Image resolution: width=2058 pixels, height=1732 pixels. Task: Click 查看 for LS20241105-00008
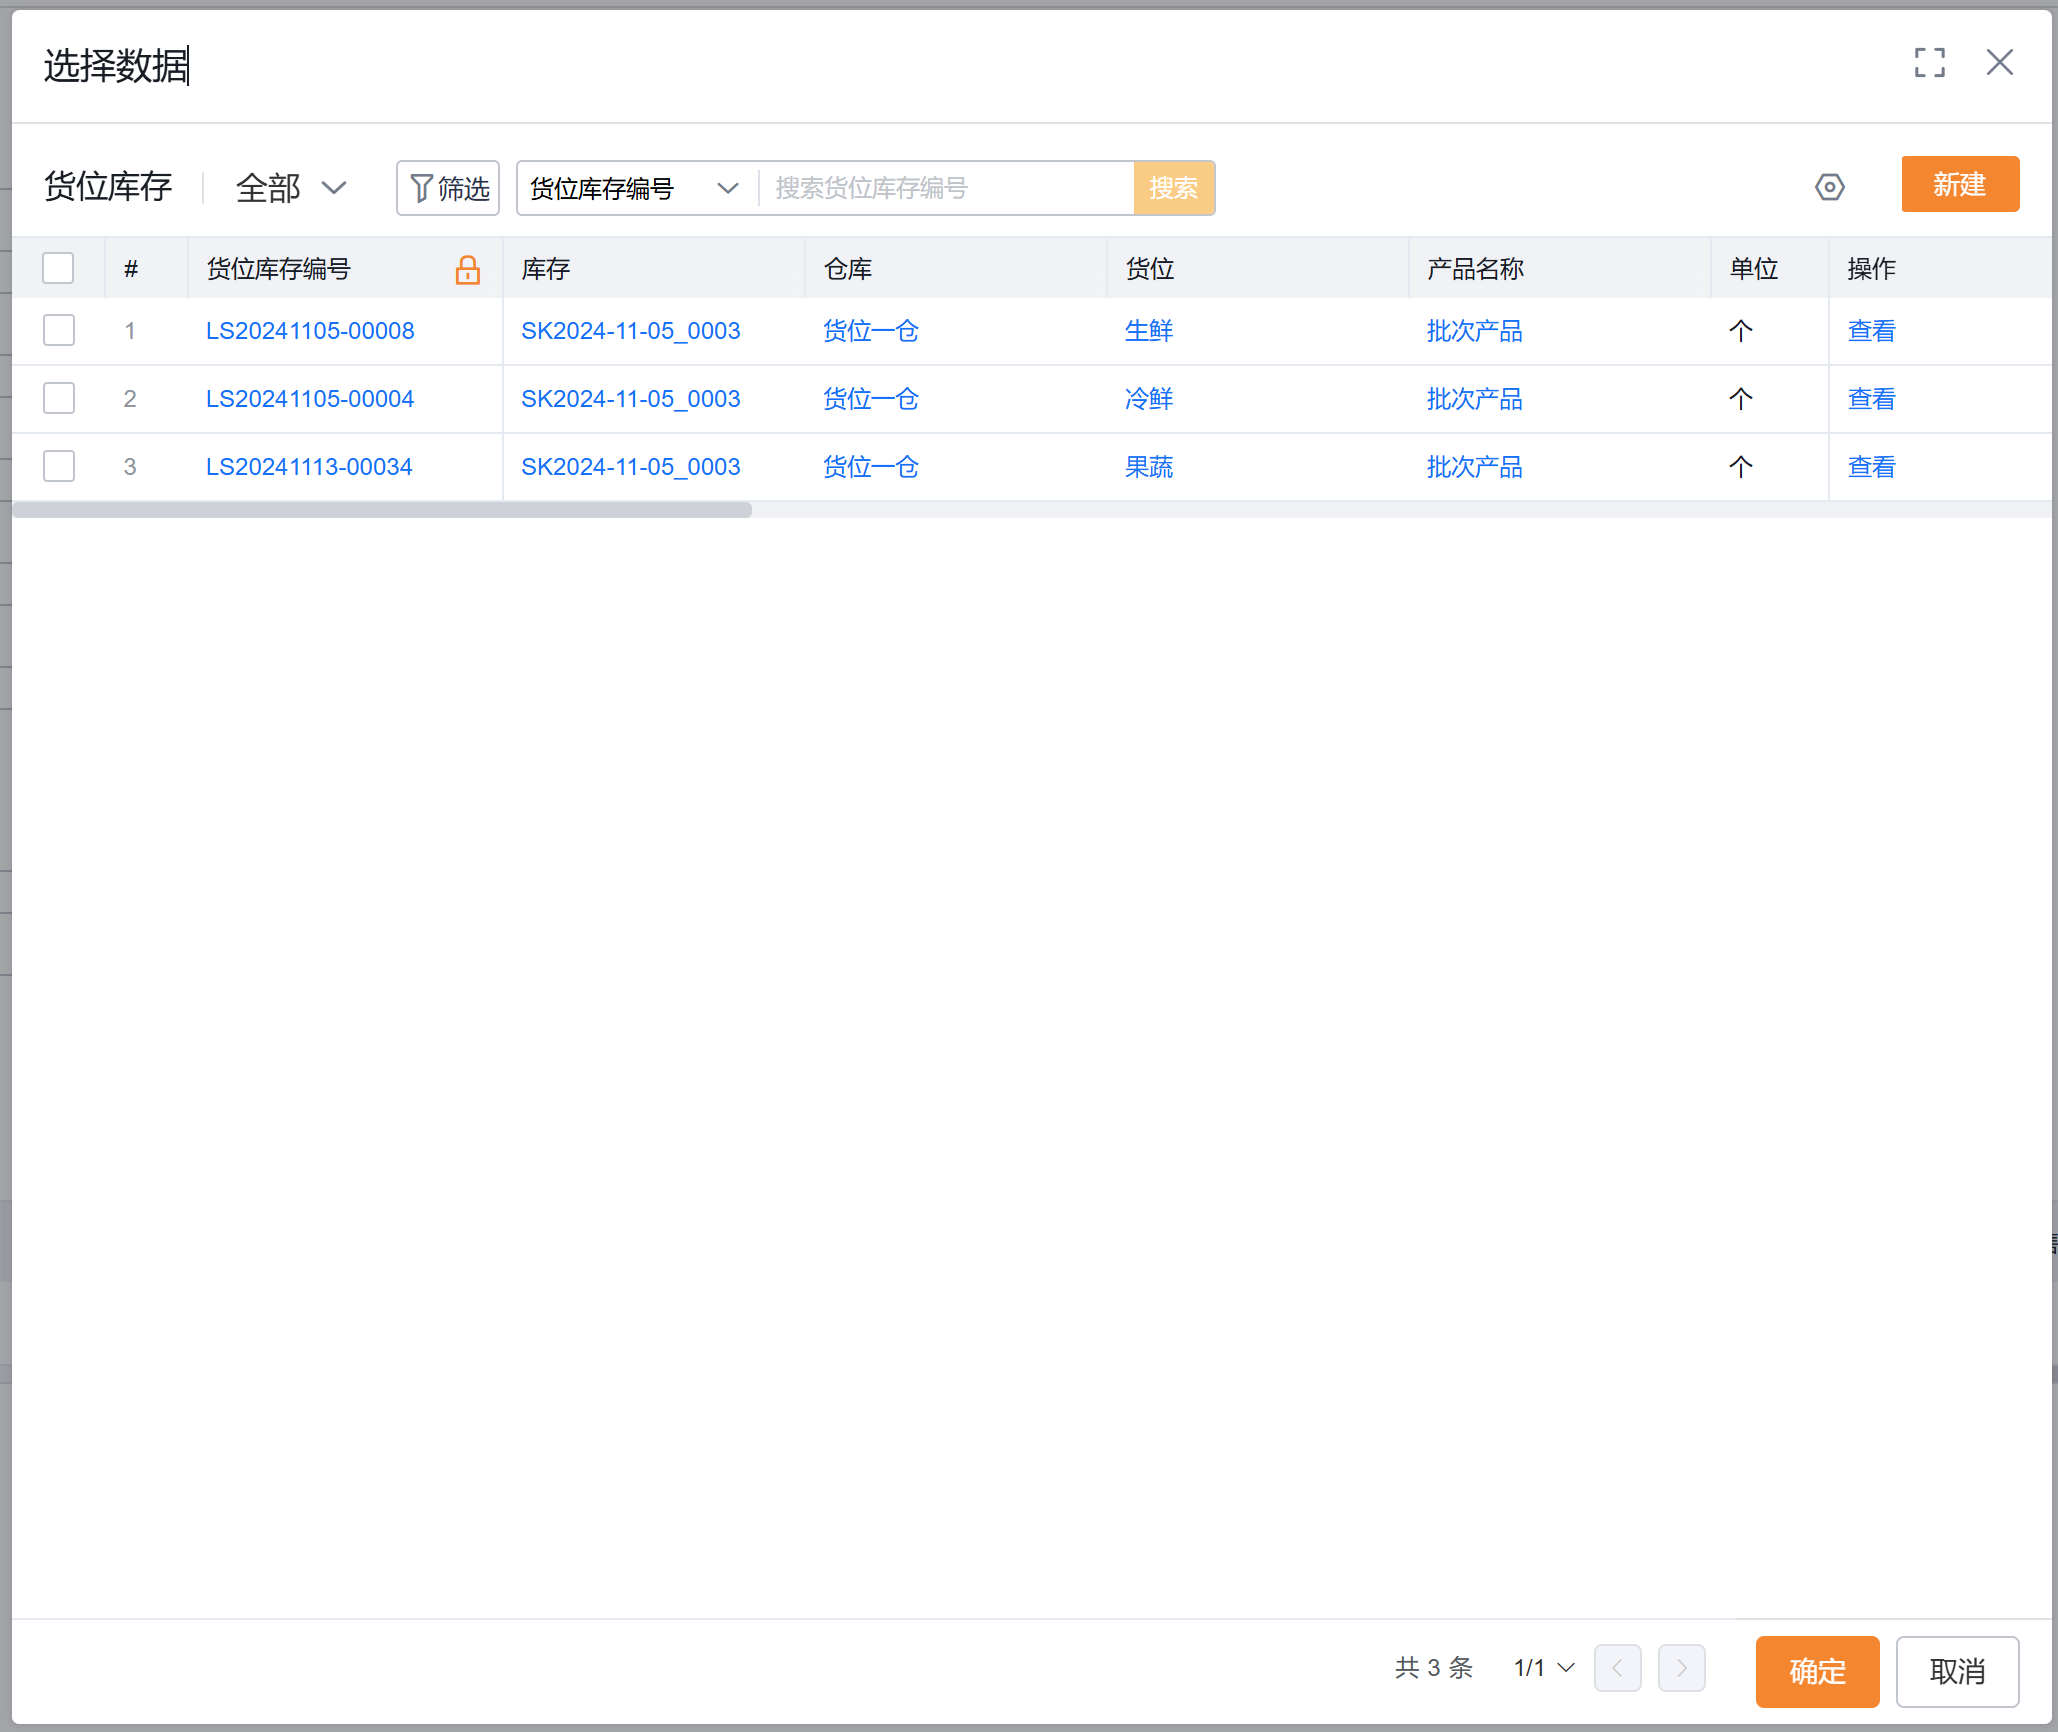point(1872,331)
